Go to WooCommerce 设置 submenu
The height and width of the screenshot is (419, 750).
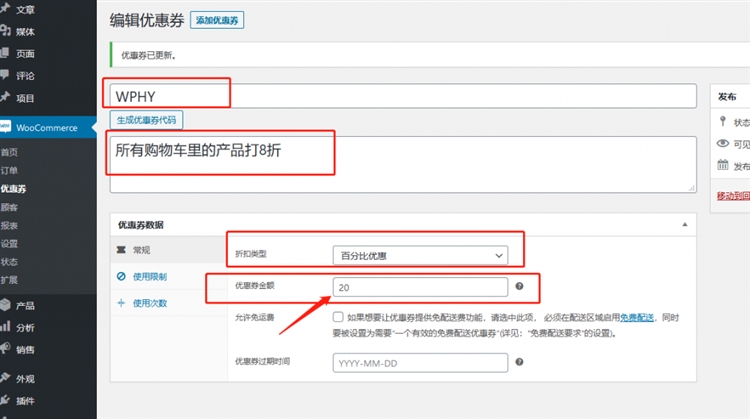9,243
